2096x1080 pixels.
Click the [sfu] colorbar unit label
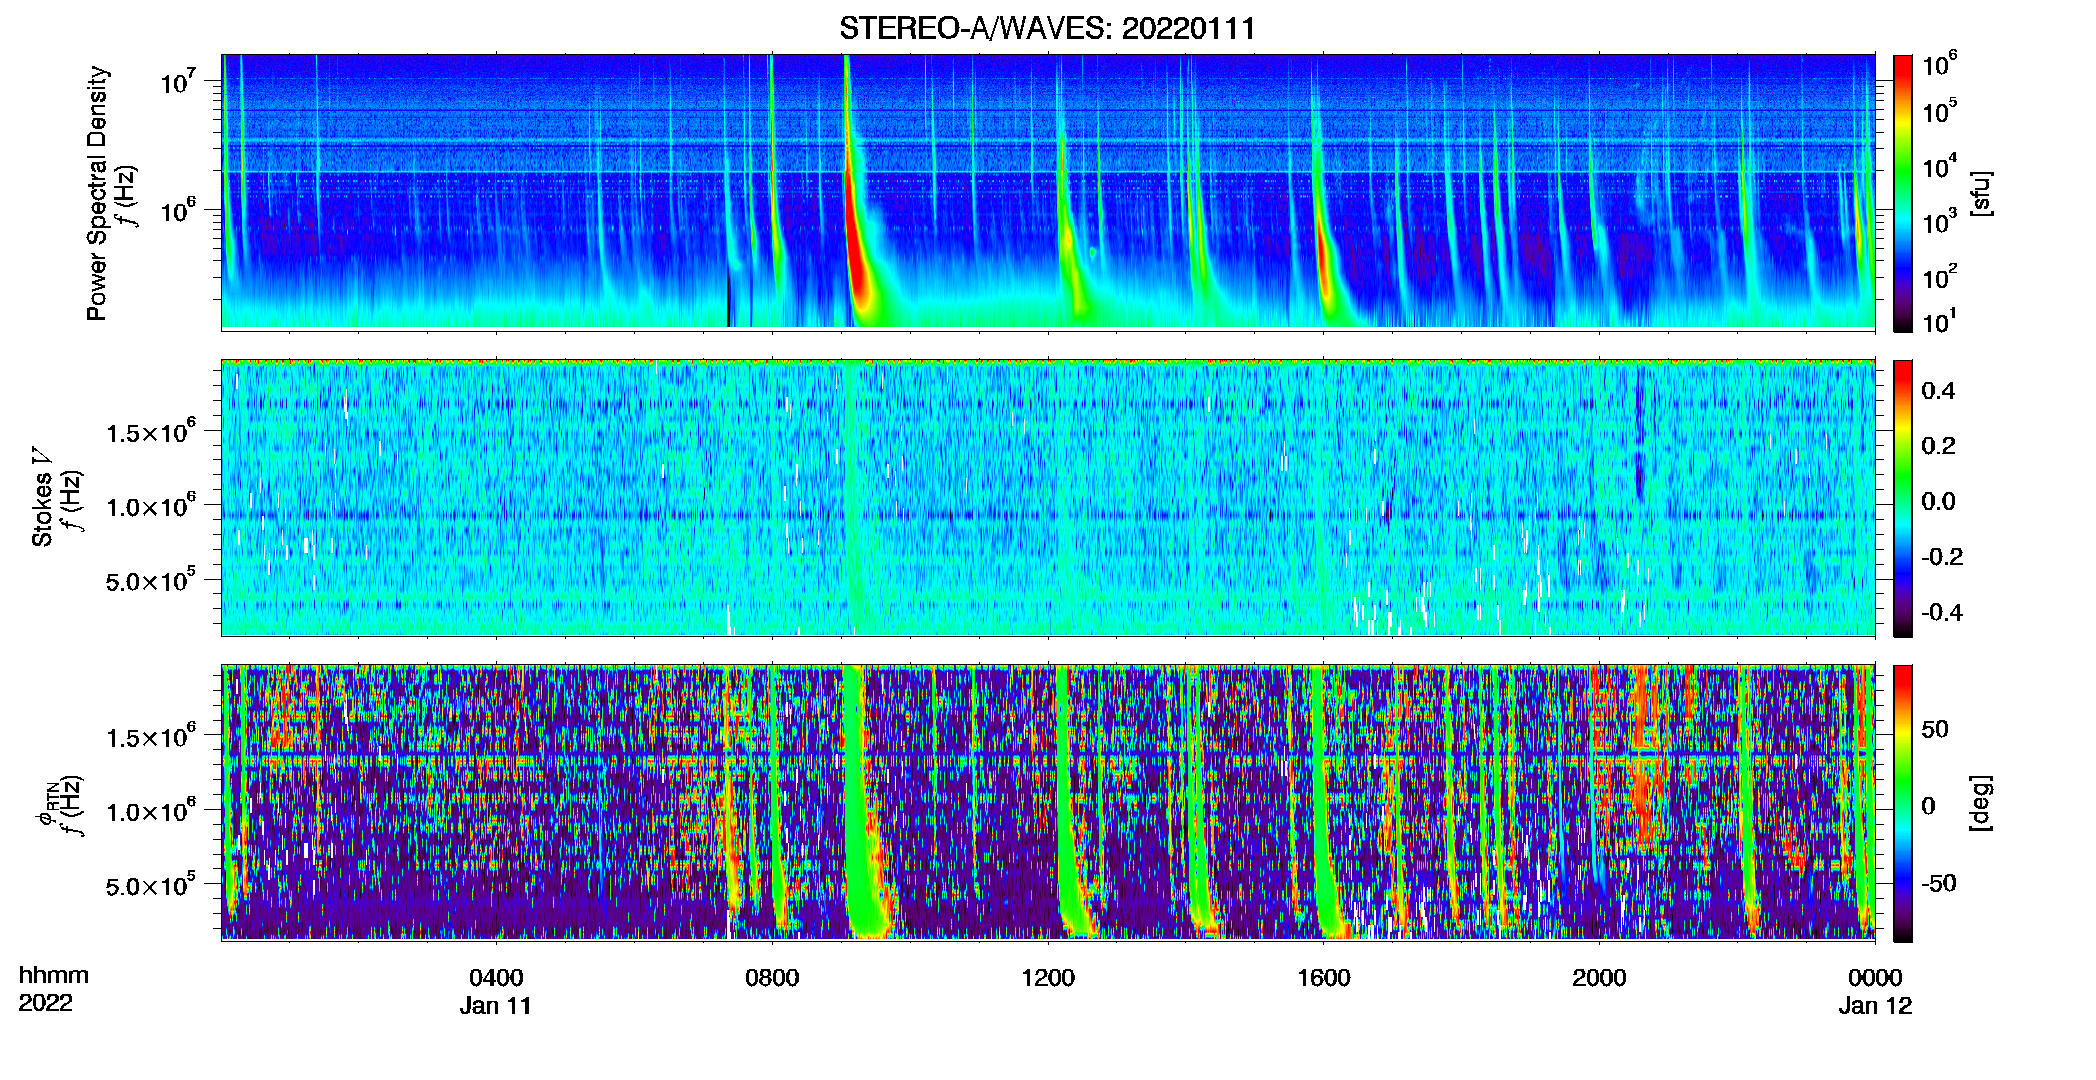(x=1981, y=193)
